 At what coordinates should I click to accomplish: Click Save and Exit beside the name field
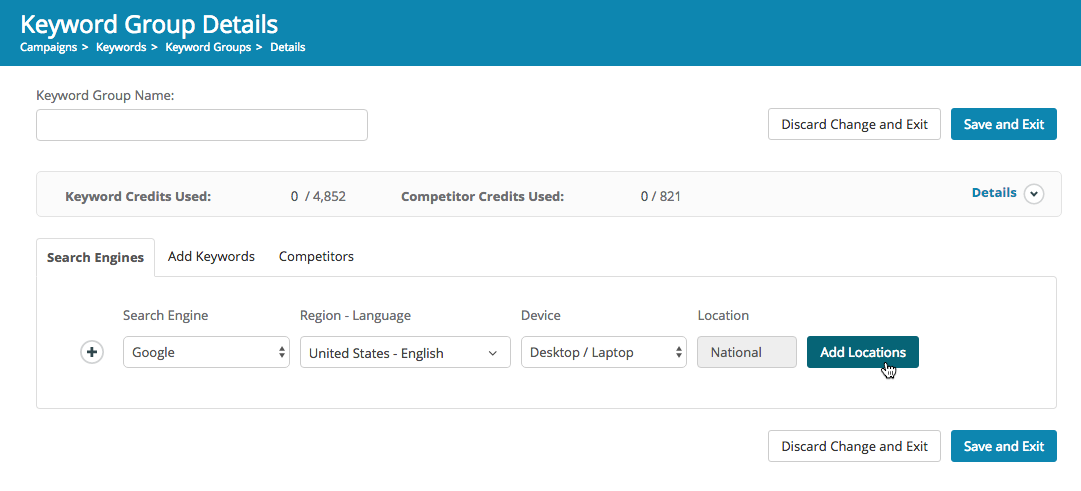(1003, 125)
